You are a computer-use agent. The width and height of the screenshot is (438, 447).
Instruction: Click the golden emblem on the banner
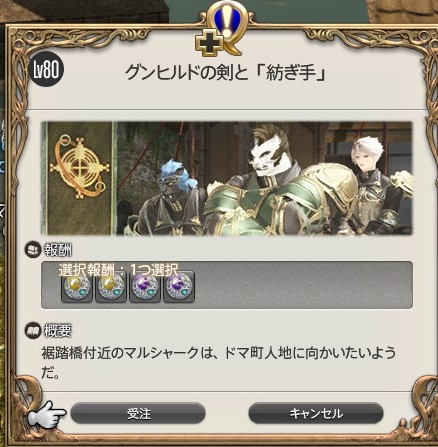[x=79, y=166]
